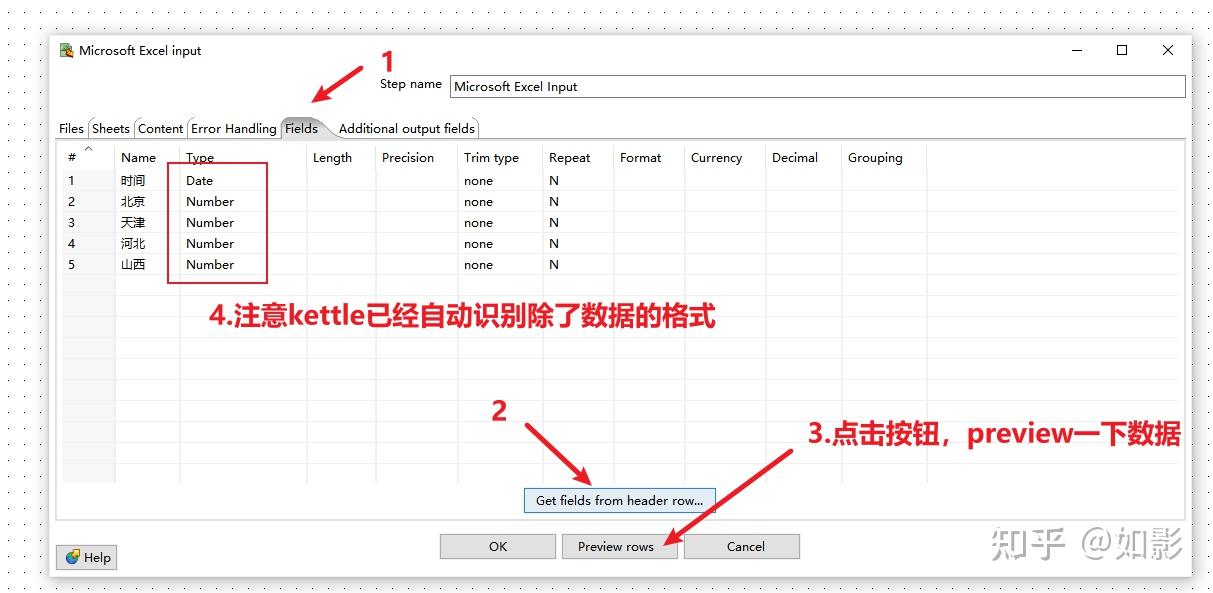
Task: Click the Format column header
Action: pyautogui.click(x=641, y=157)
